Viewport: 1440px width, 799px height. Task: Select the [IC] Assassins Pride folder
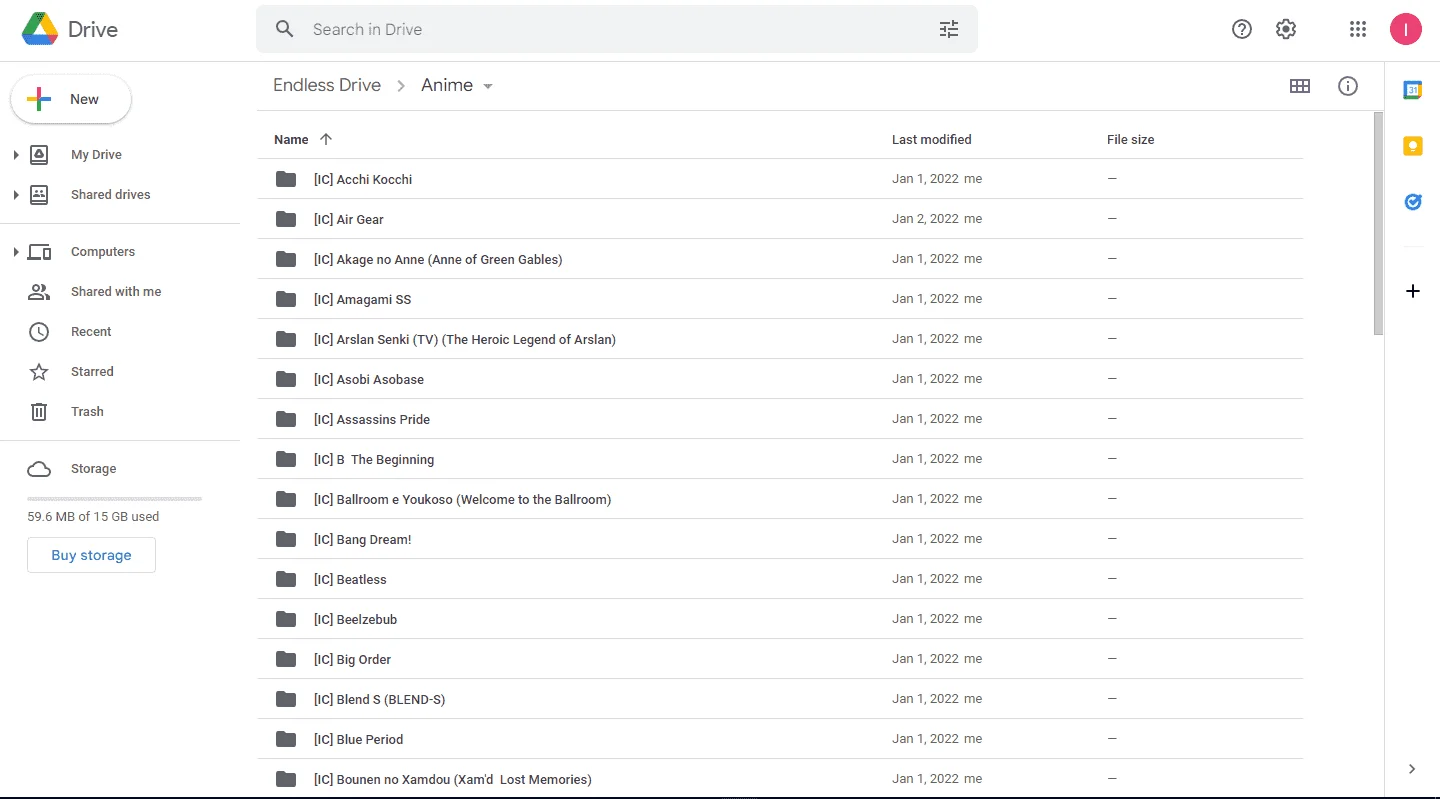(x=780, y=419)
